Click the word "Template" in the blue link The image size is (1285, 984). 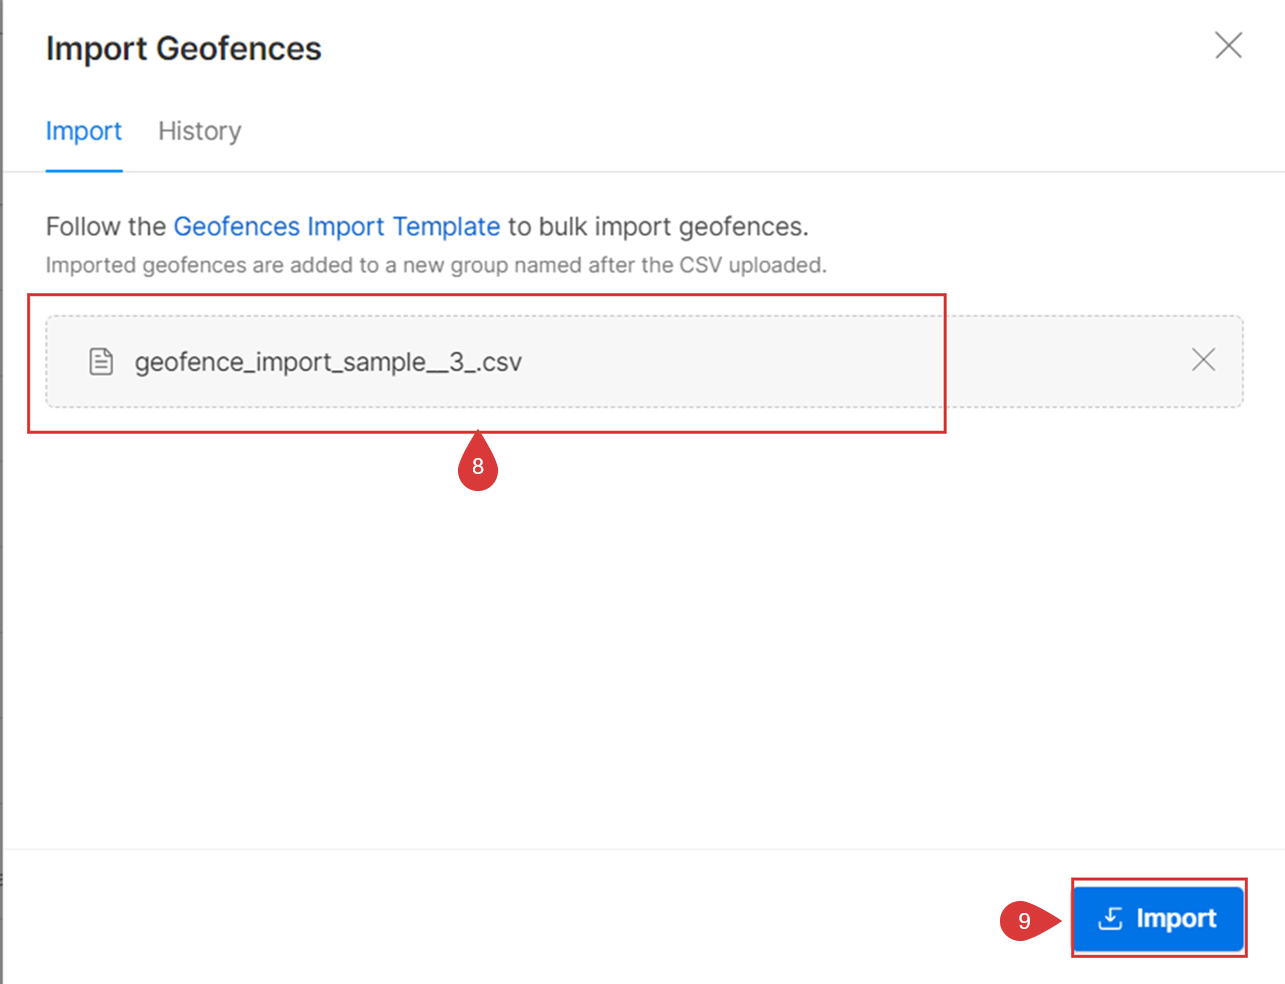click(x=446, y=227)
